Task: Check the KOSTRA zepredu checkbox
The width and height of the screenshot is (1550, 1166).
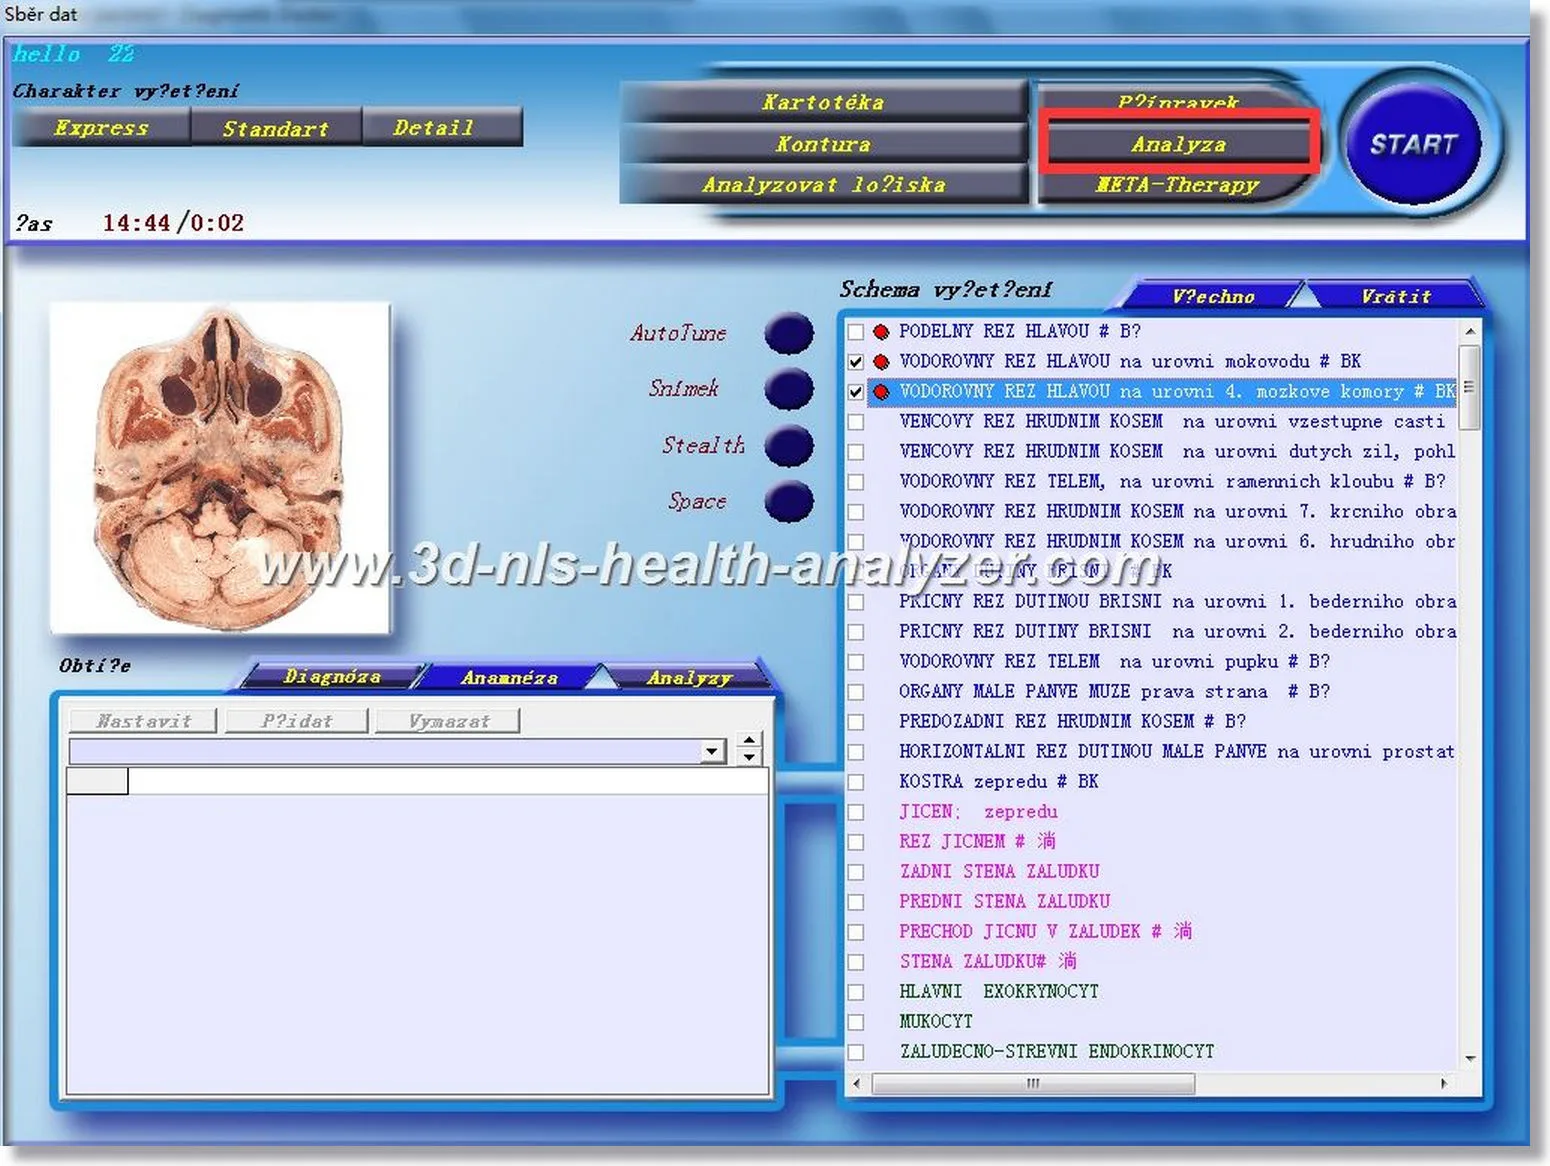Action: (856, 782)
